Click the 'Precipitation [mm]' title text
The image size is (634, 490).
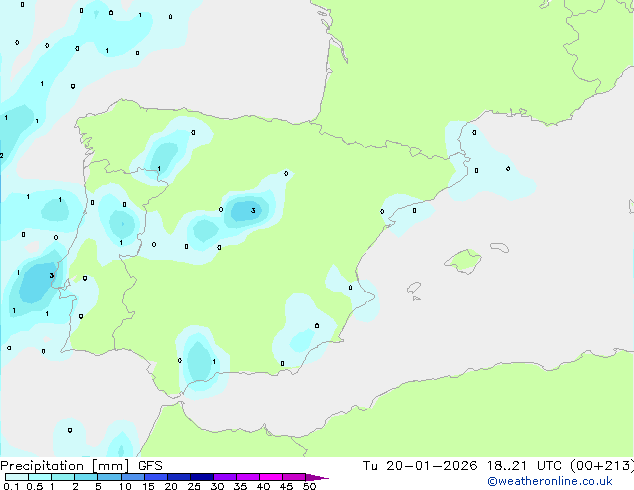65,466
